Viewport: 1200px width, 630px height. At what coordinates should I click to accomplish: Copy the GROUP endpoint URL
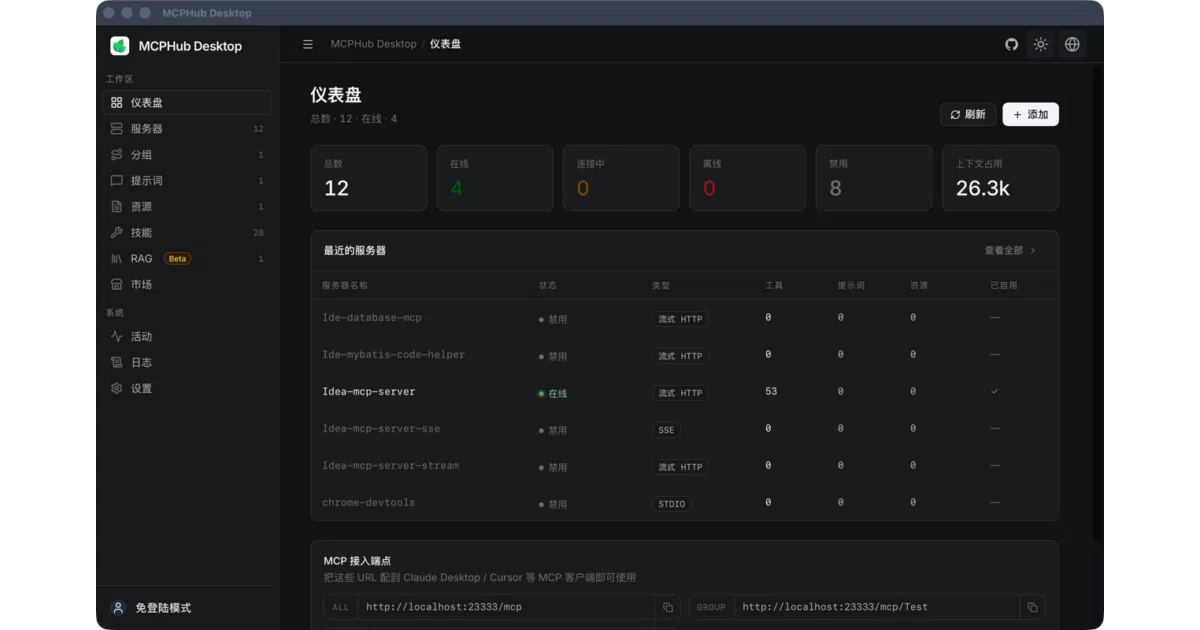(x=1032, y=607)
